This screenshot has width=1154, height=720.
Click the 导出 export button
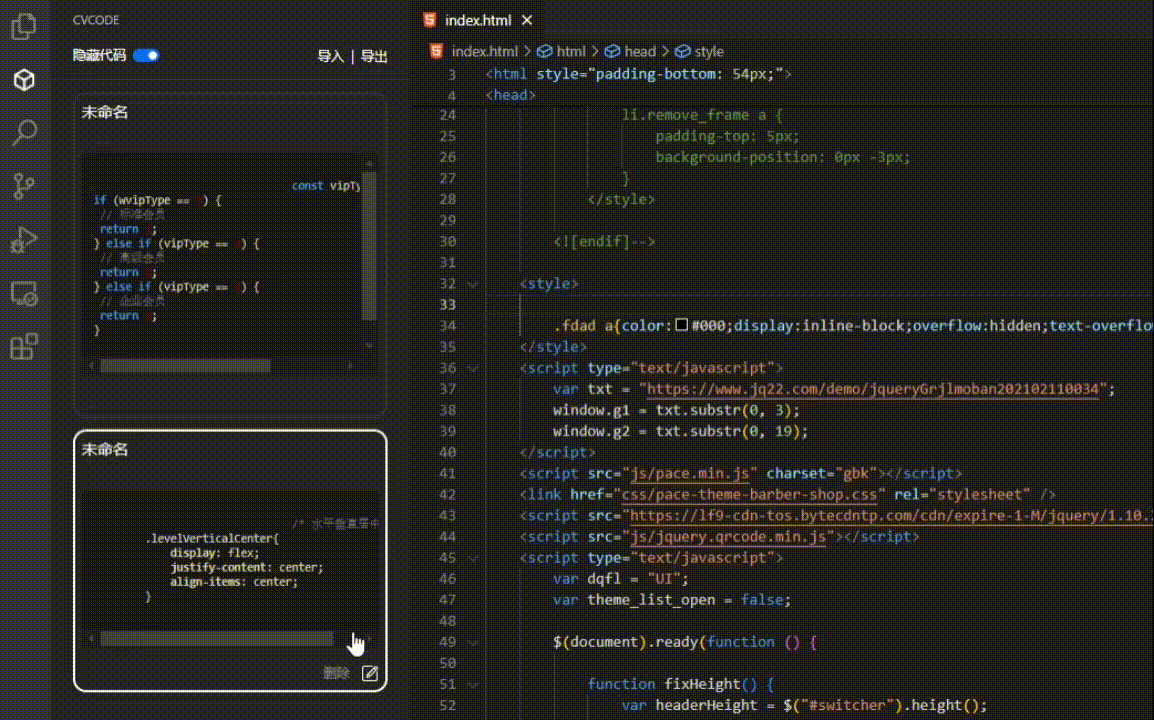(374, 56)
